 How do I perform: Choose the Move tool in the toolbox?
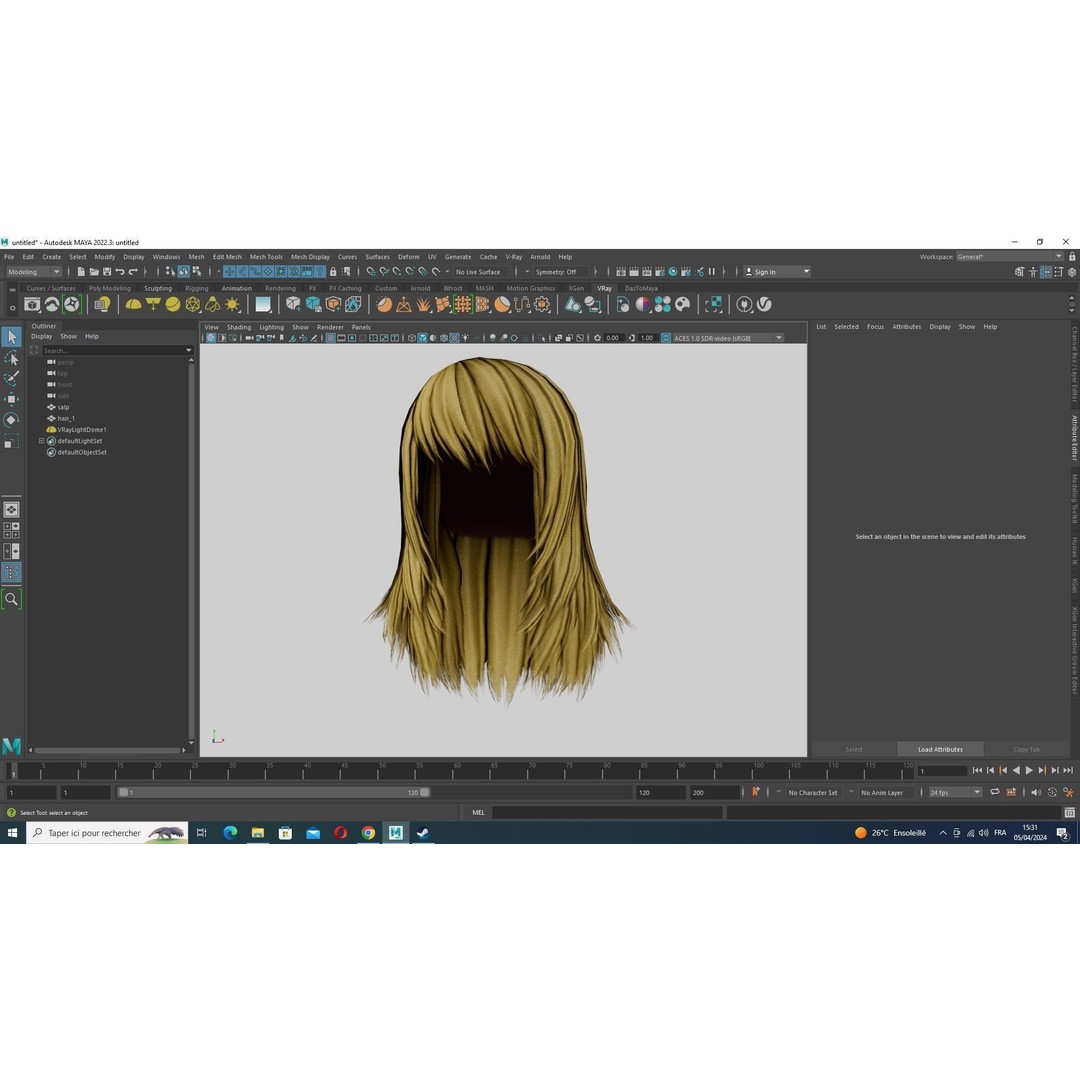pyautogui.click(x=12, y=399)
